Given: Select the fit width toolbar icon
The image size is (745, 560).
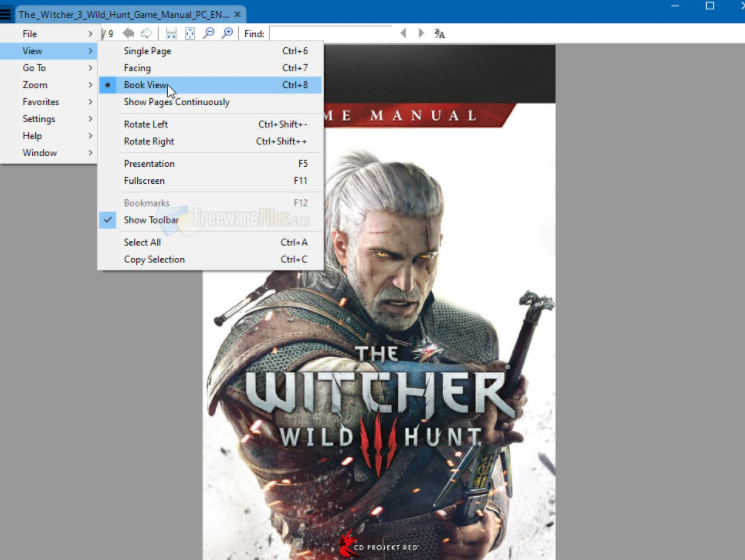Looking at the screenshot, I should [171, 33].
